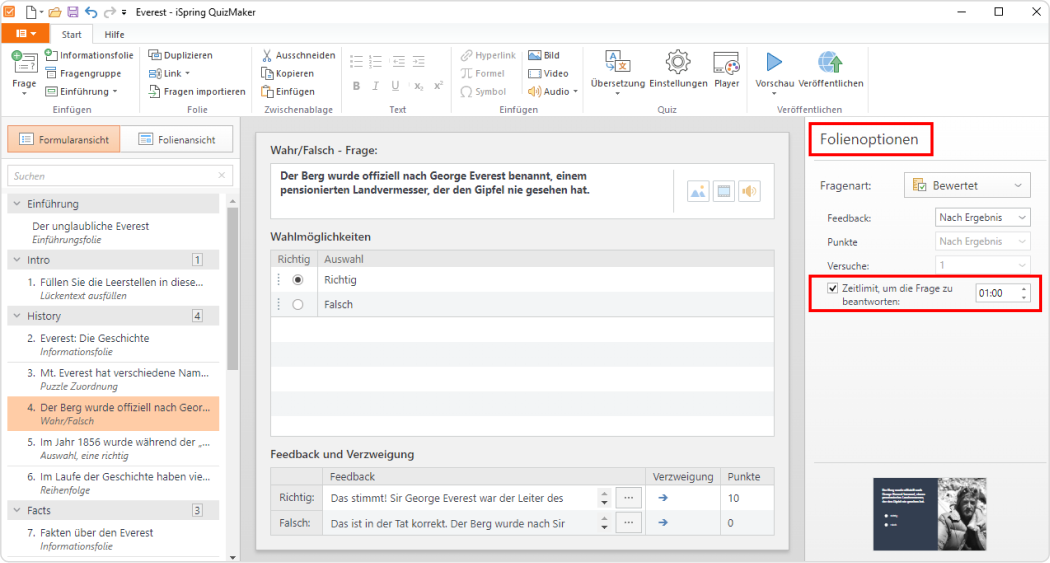Screen dimensions: 1050x563
Task: Add video to the question text
Action: [724, 191]
